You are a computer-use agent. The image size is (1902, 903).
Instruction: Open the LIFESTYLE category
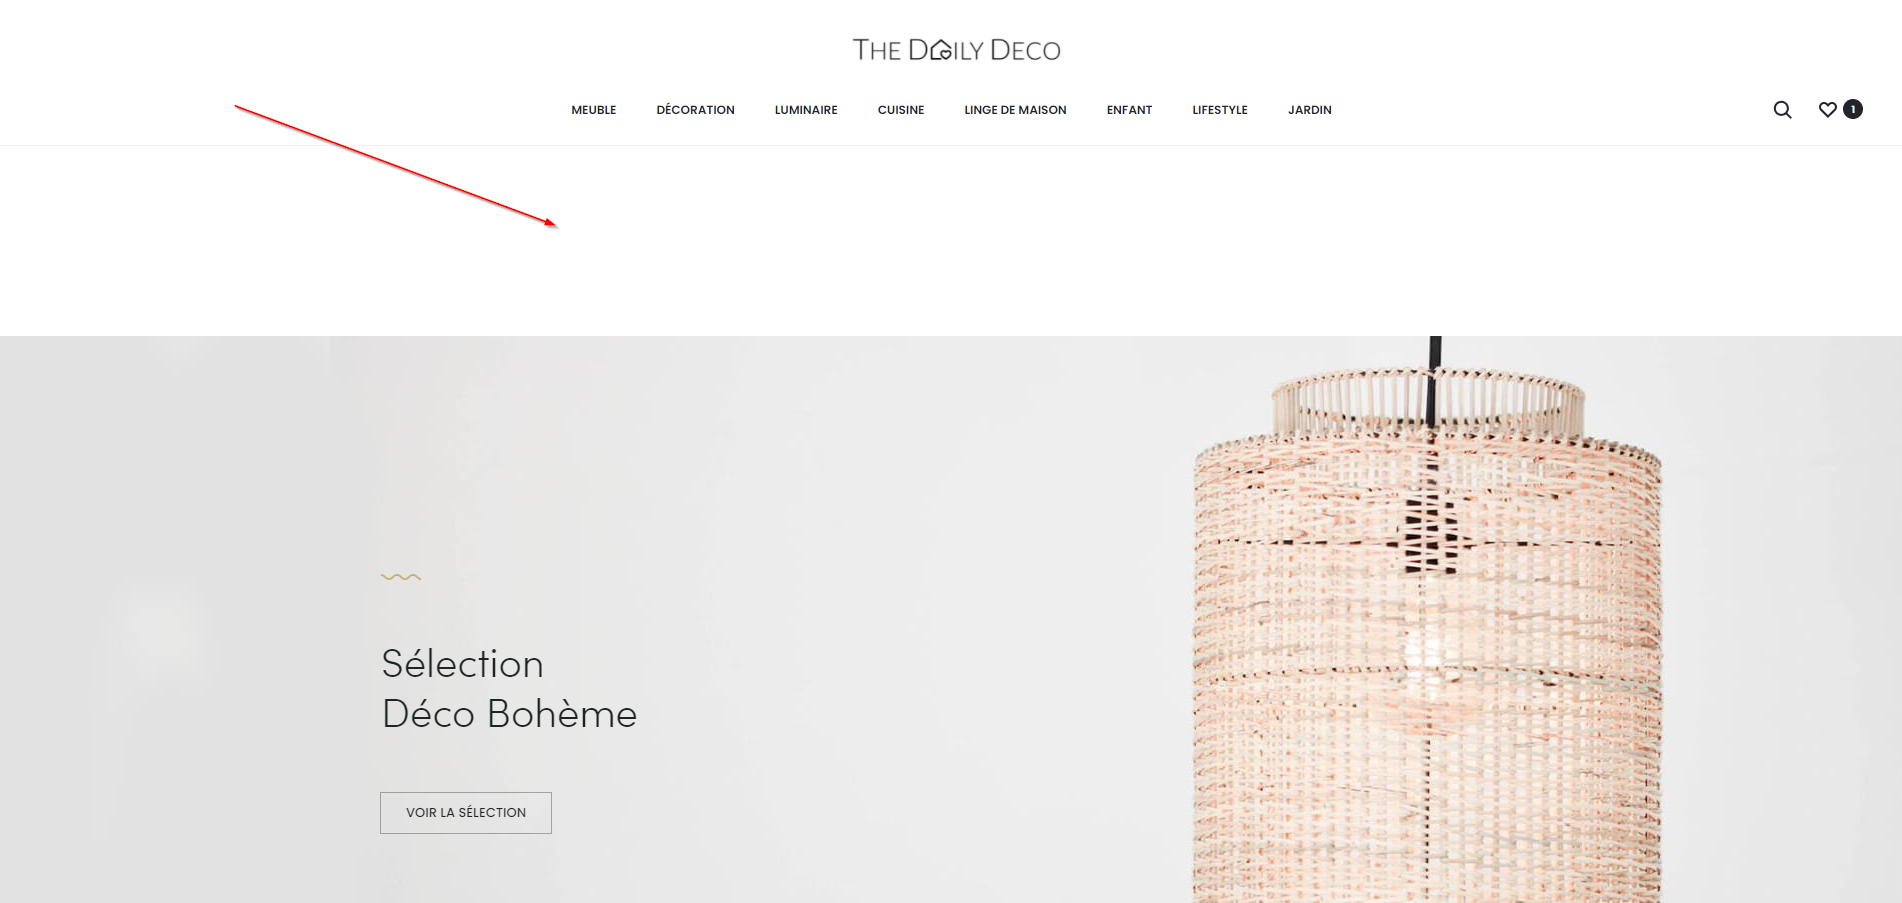[1220, 110]
